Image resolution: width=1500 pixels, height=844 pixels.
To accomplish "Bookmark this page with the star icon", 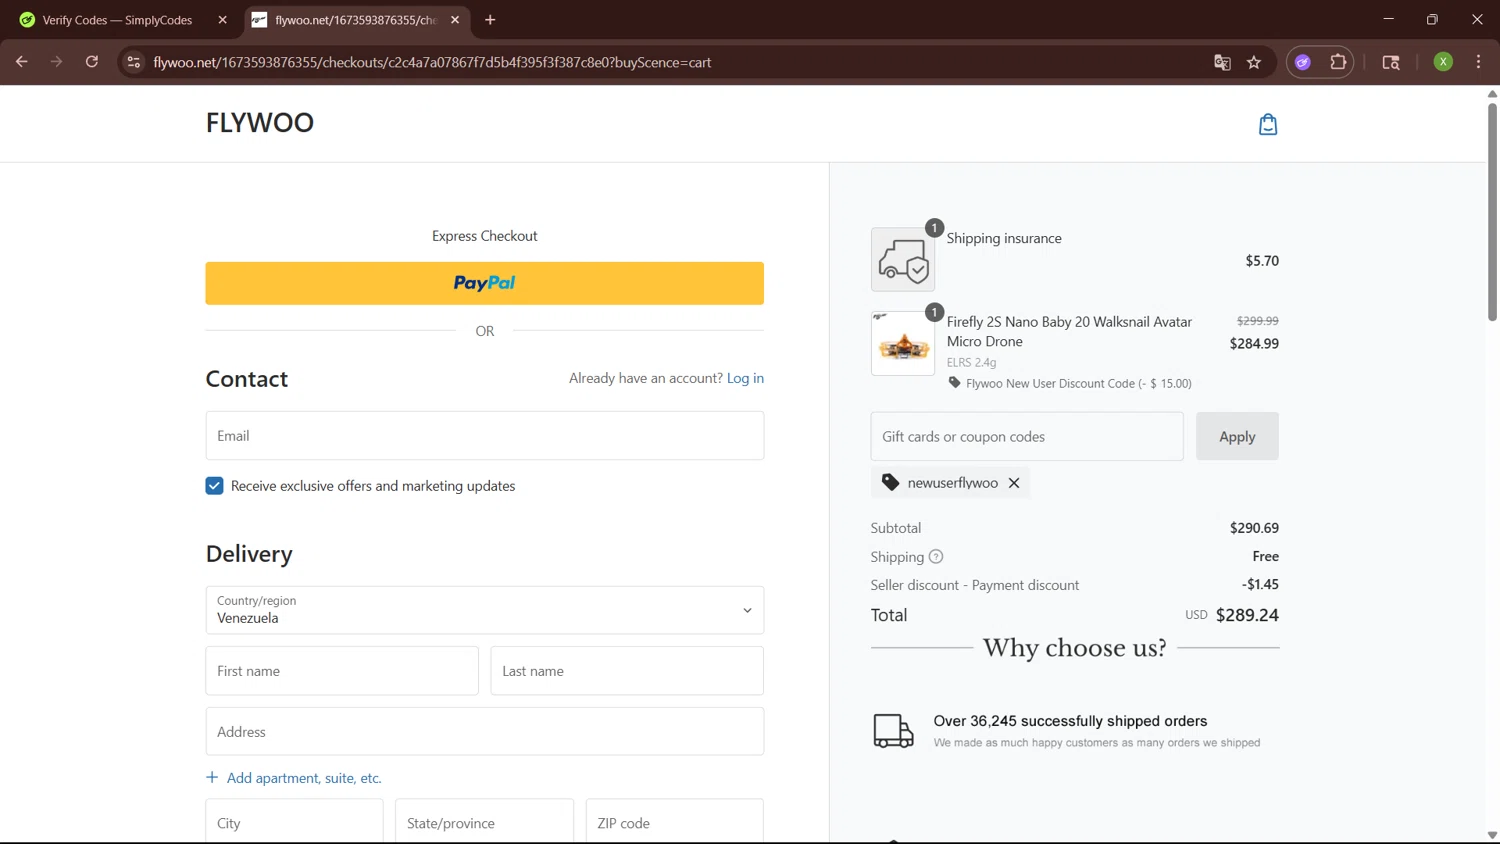I will [x=1254, y=62].
